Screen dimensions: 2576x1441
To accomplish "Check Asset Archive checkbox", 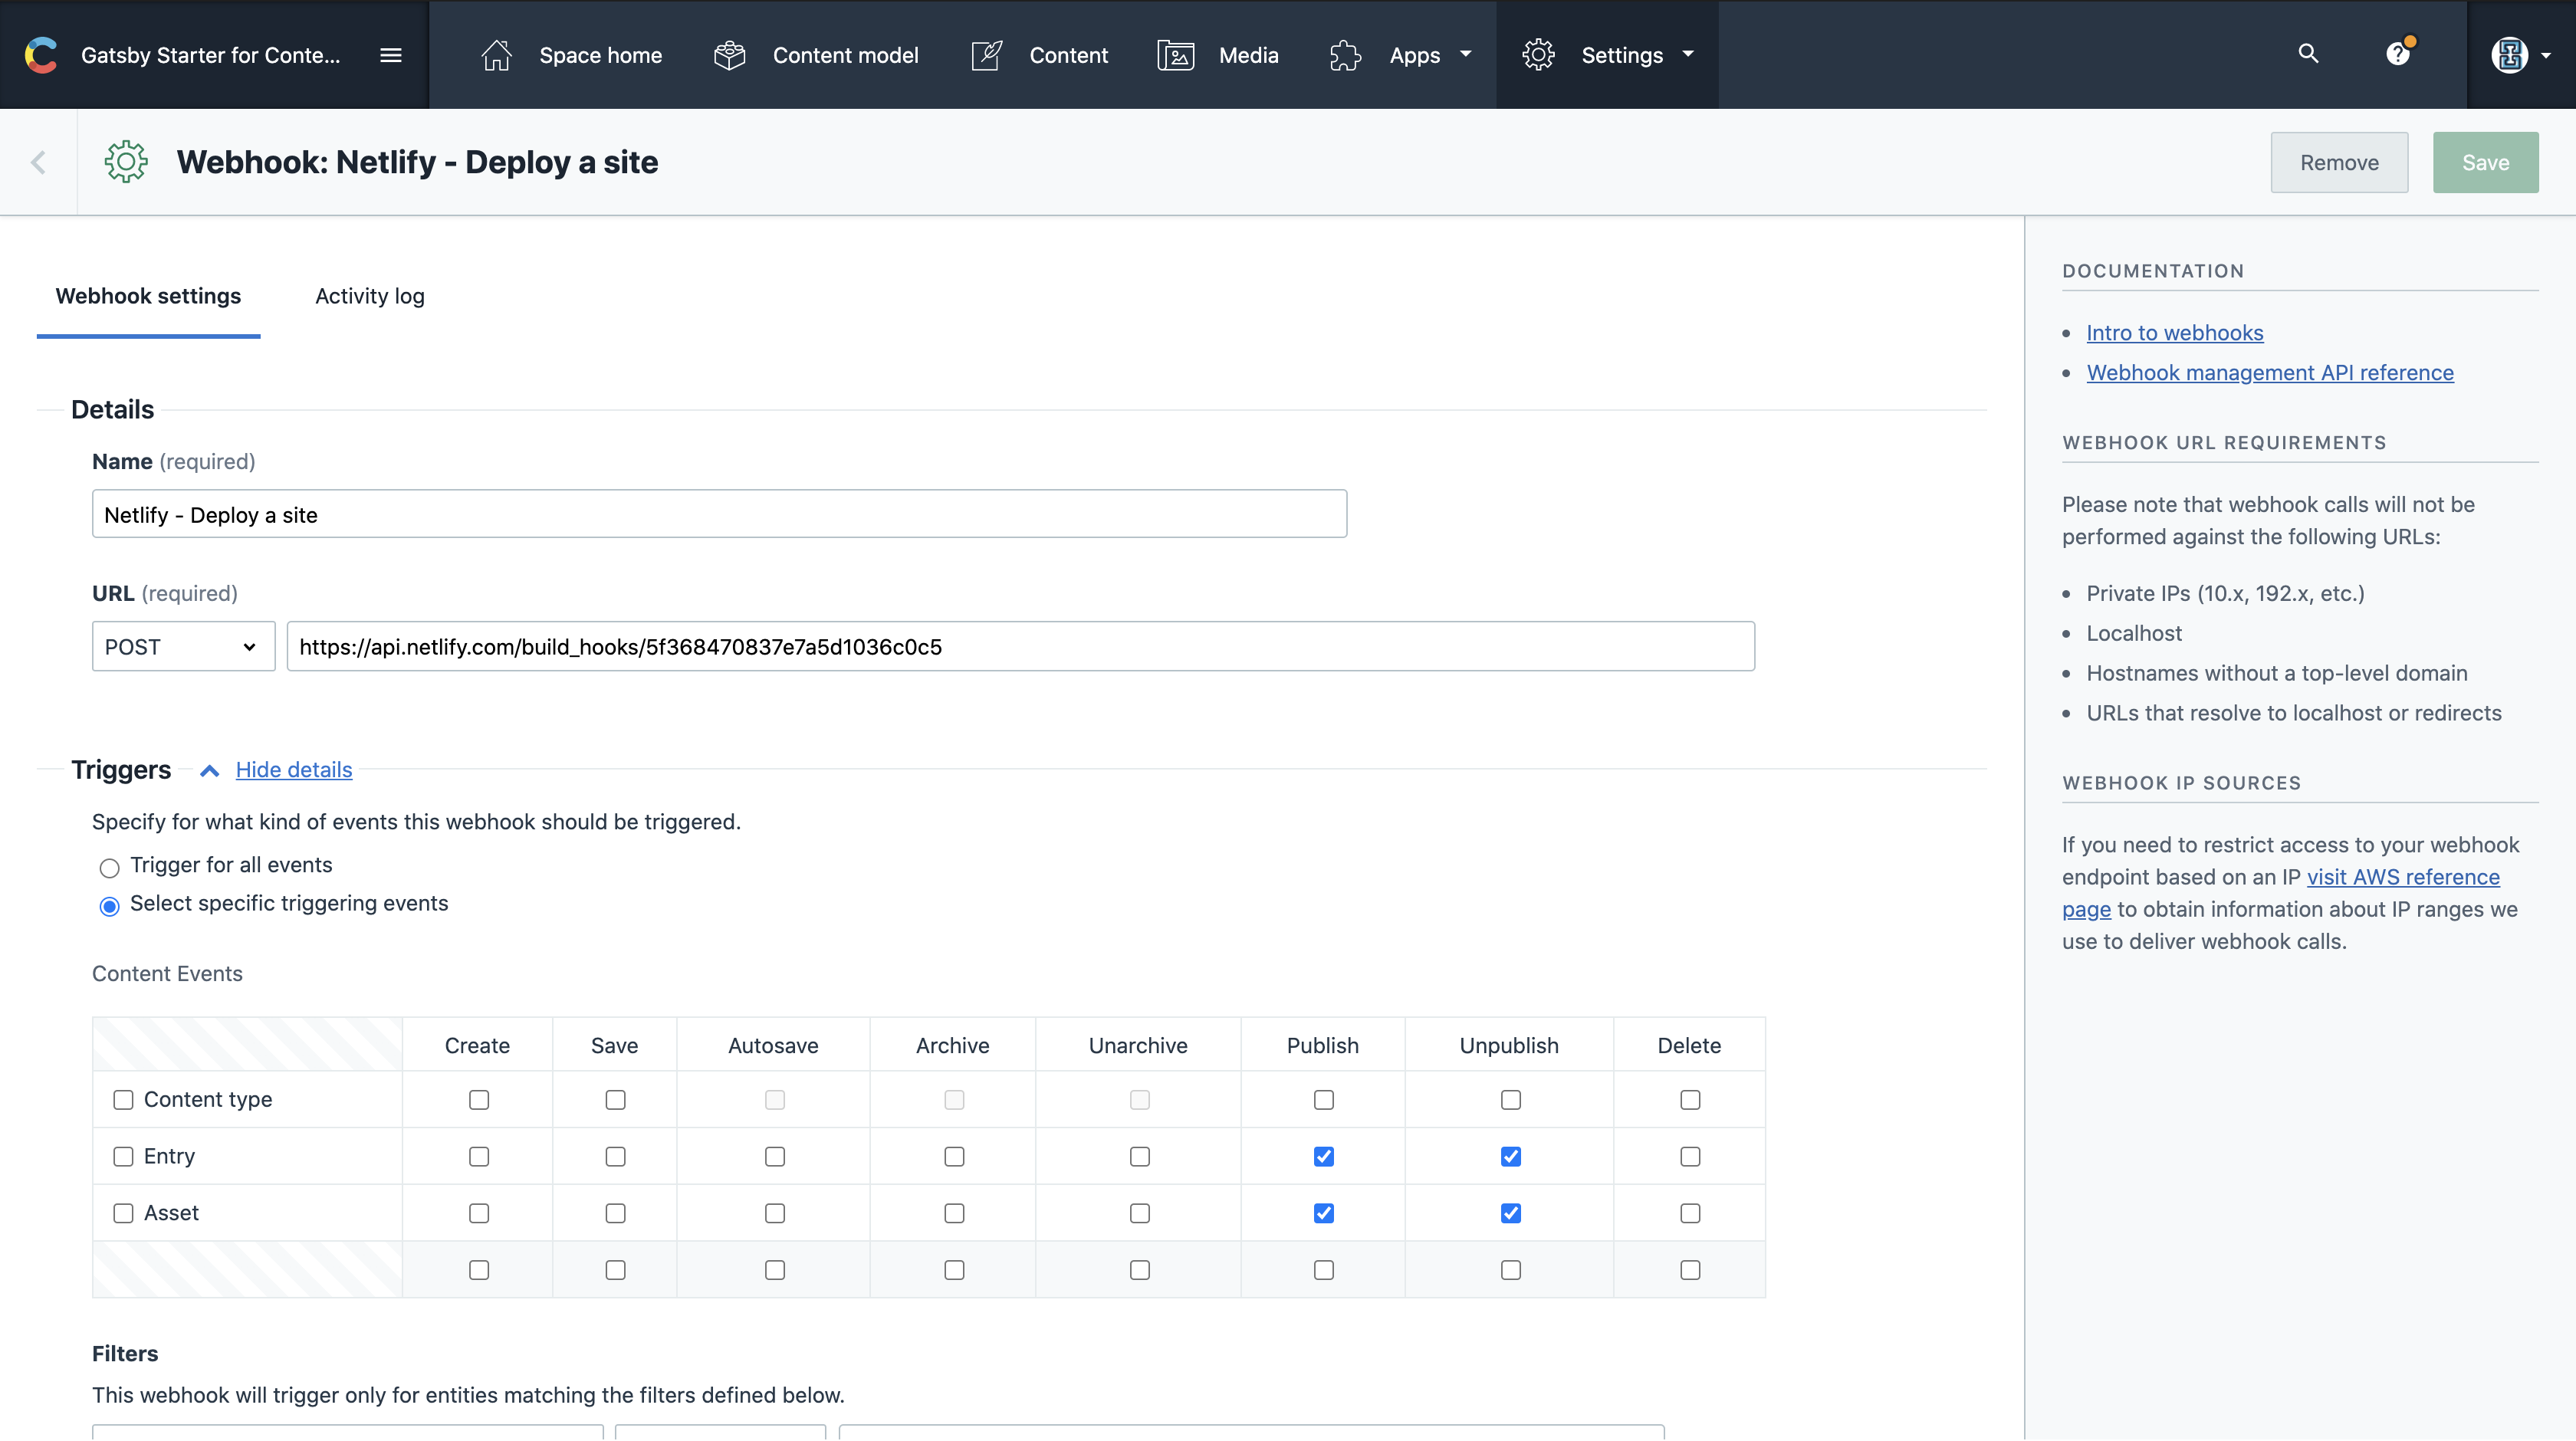I will (x=954, y=1213).
